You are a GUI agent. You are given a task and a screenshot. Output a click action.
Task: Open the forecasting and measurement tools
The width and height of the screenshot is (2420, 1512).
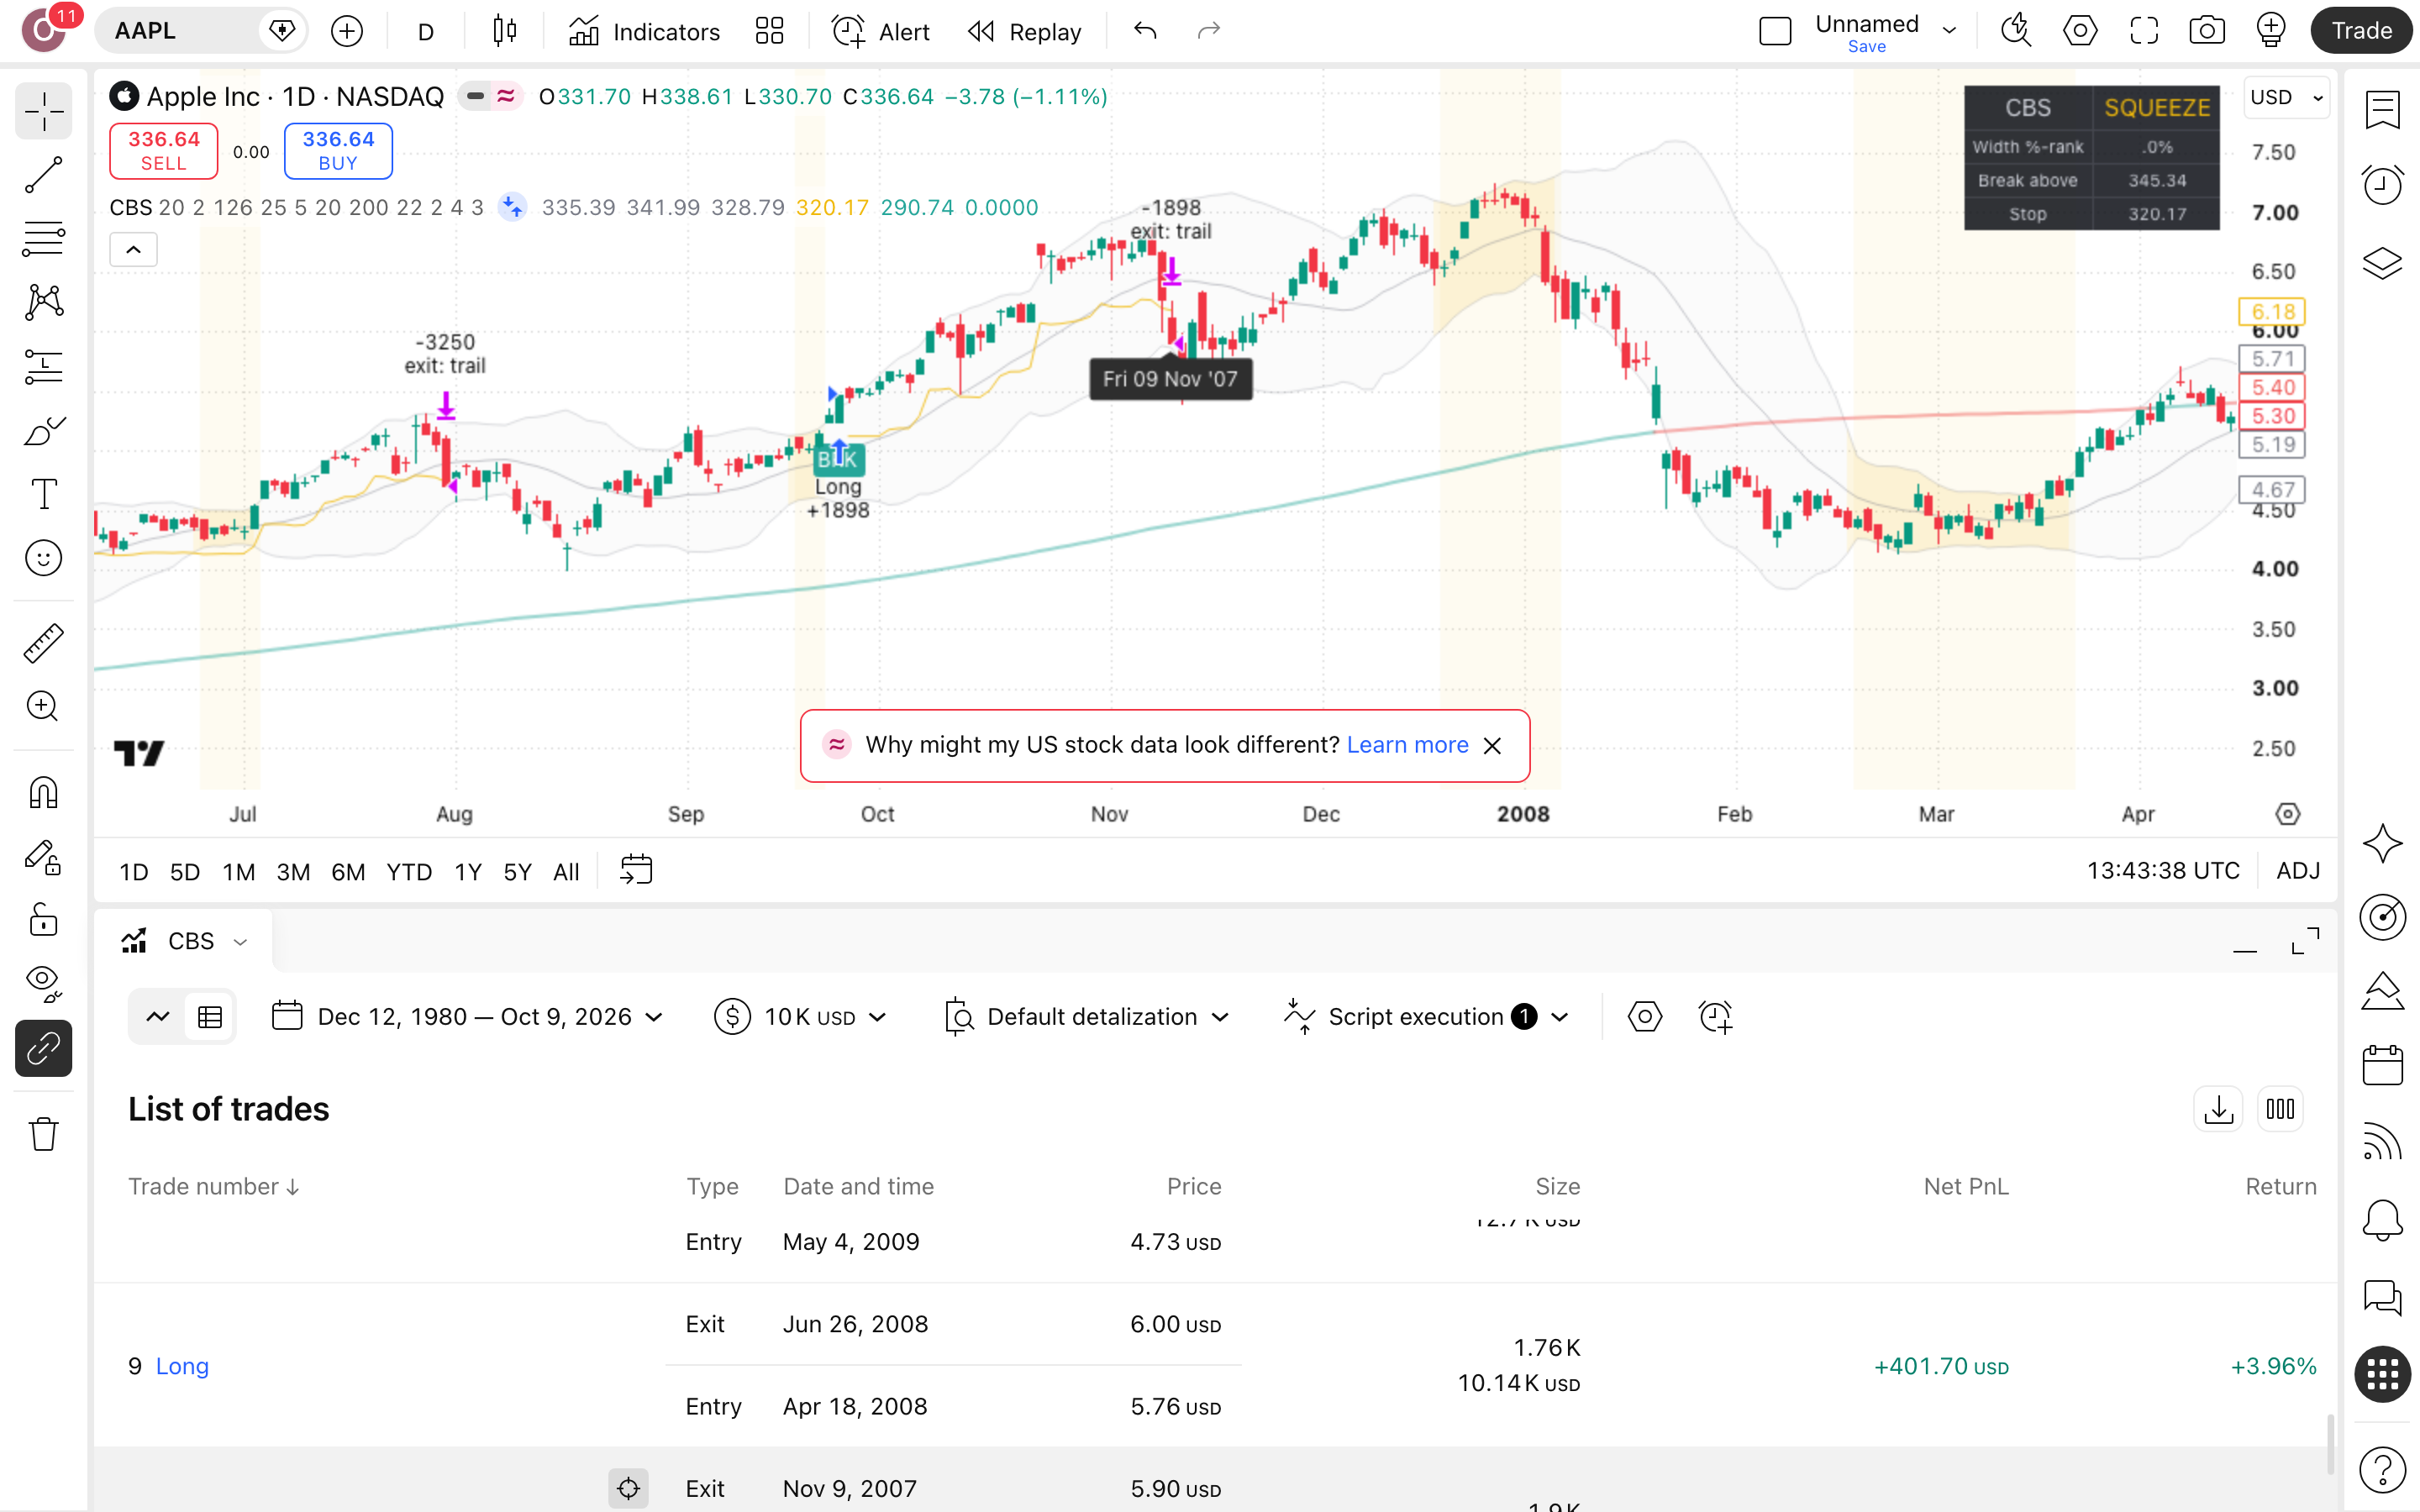(x=44, y=366)
